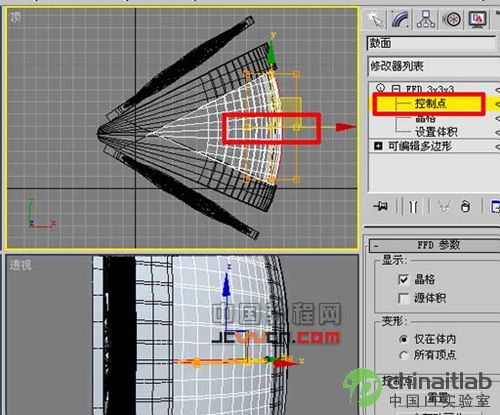Click the blue Z-axis gizmo arrow in perspective viewport

(x=227, y=284)
